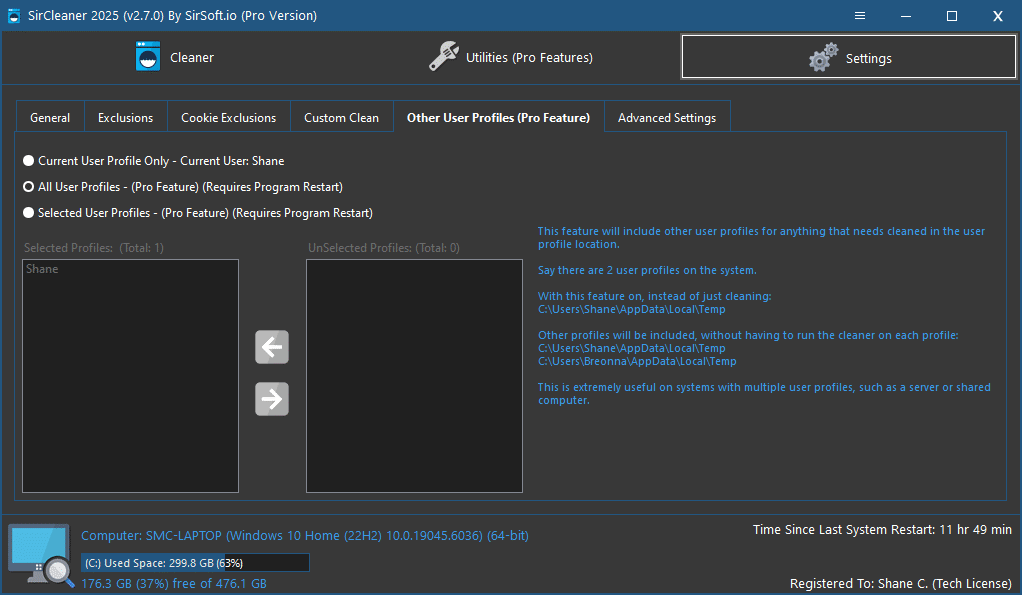
Task: Click the 176.3 GB free text
Action: [173, 583]
